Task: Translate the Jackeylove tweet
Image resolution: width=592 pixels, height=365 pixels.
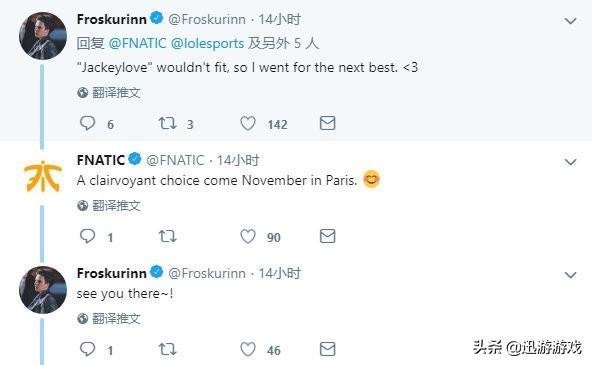Action: click(109, 93)
